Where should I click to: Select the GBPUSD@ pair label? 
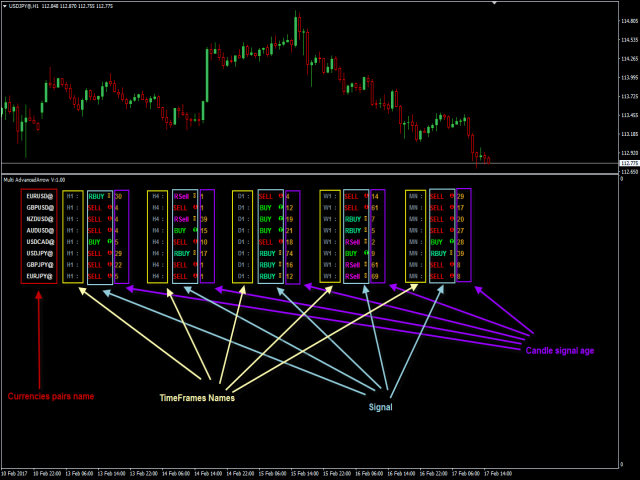point(40,208)
